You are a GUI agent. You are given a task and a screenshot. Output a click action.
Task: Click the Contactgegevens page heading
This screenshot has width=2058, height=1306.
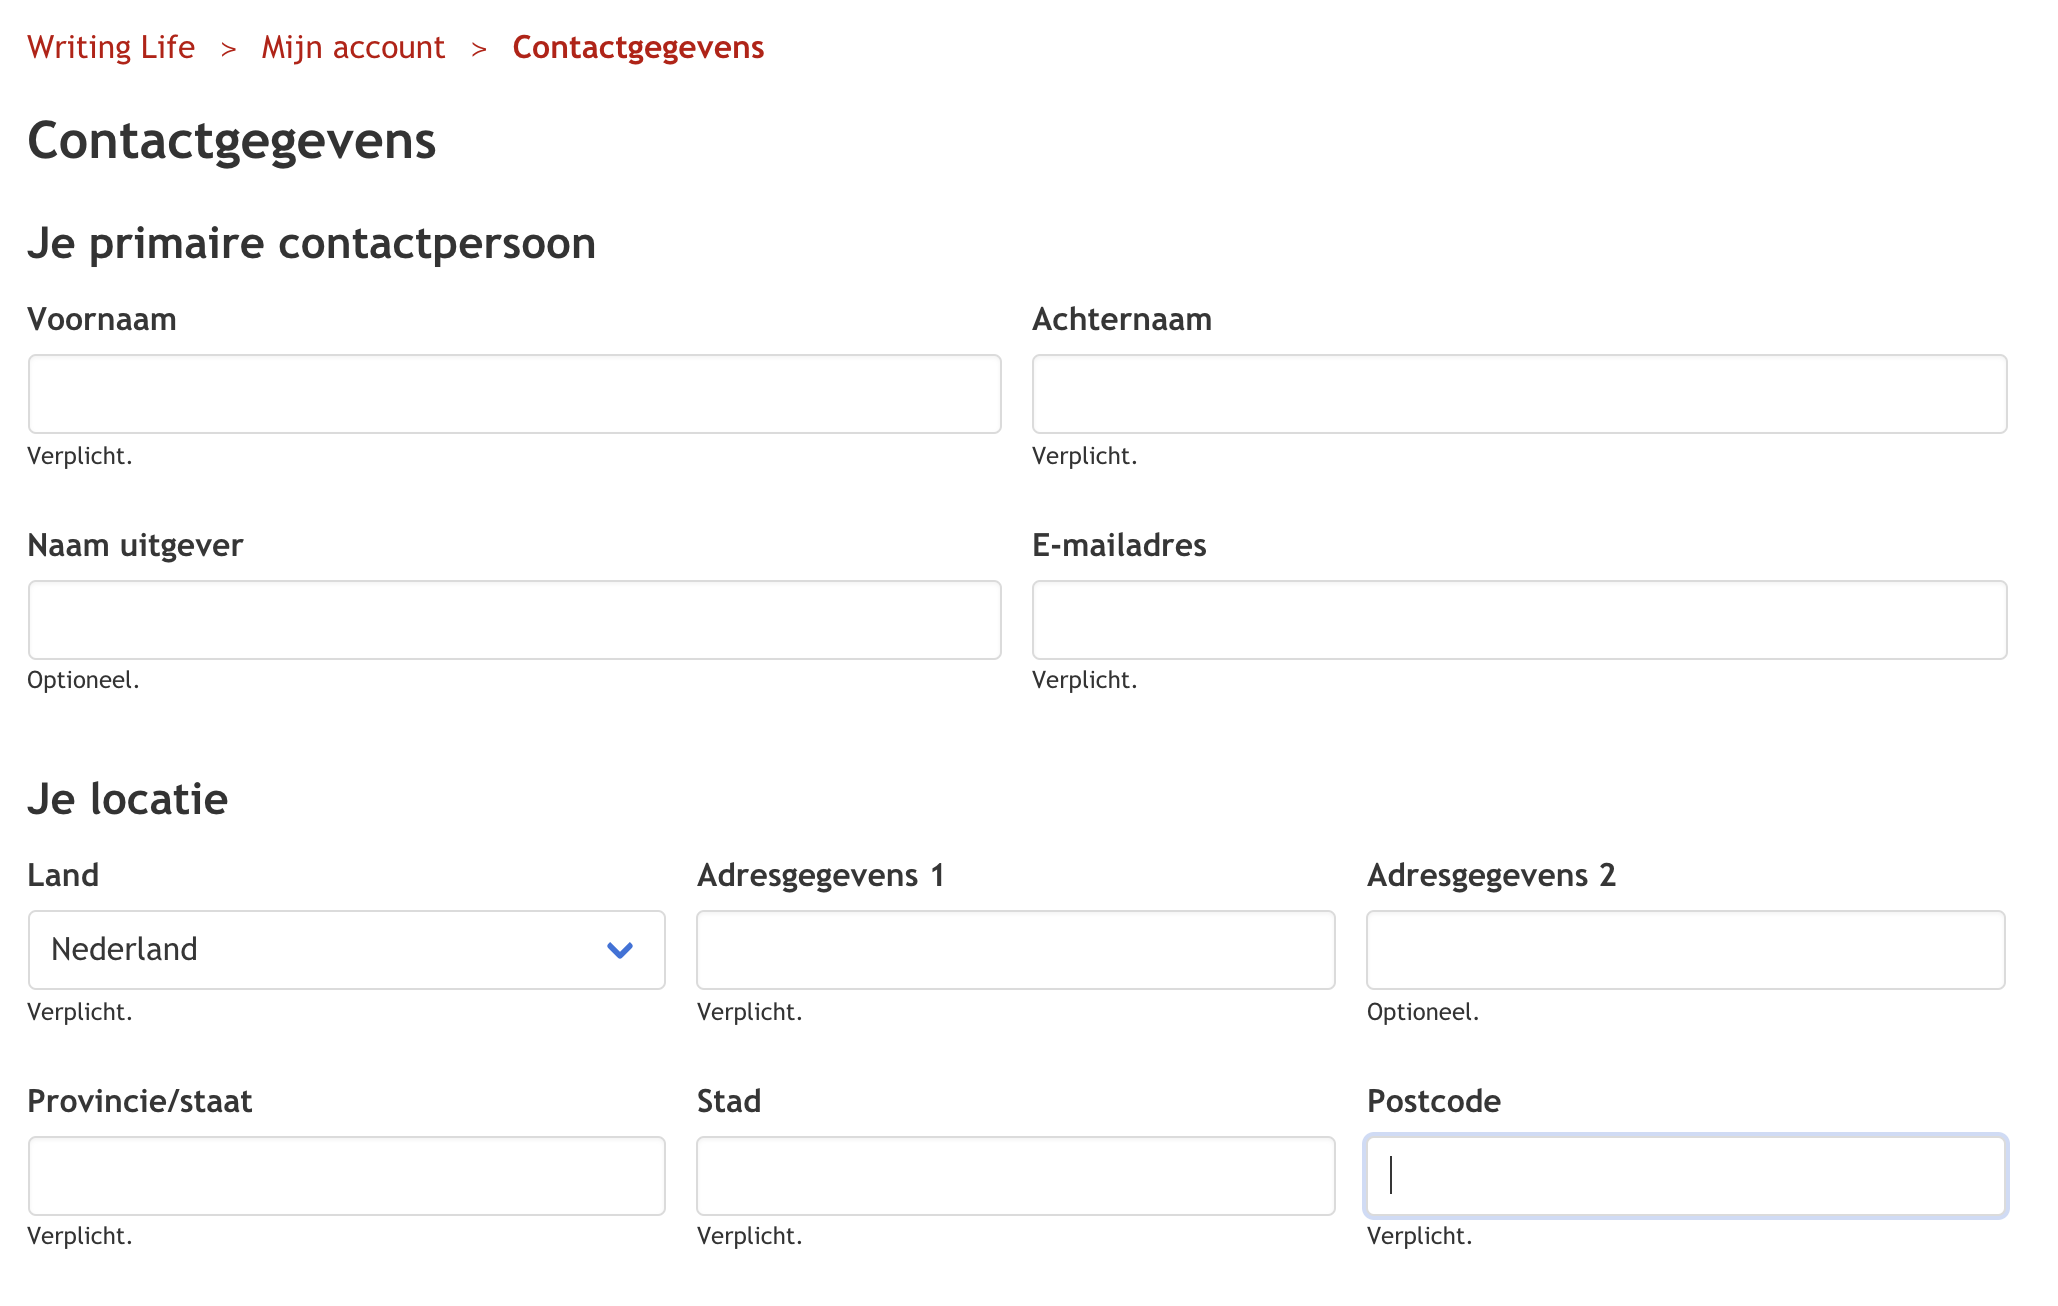click(x=231, y=141)
